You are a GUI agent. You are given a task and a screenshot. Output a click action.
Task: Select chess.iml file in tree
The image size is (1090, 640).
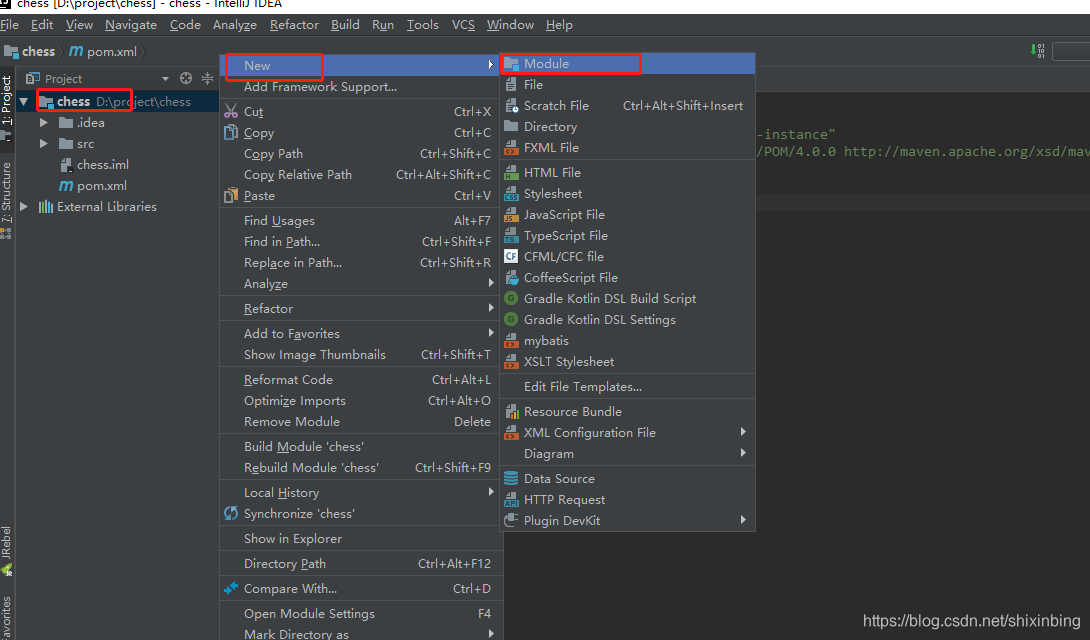click(x=95, y=165)
